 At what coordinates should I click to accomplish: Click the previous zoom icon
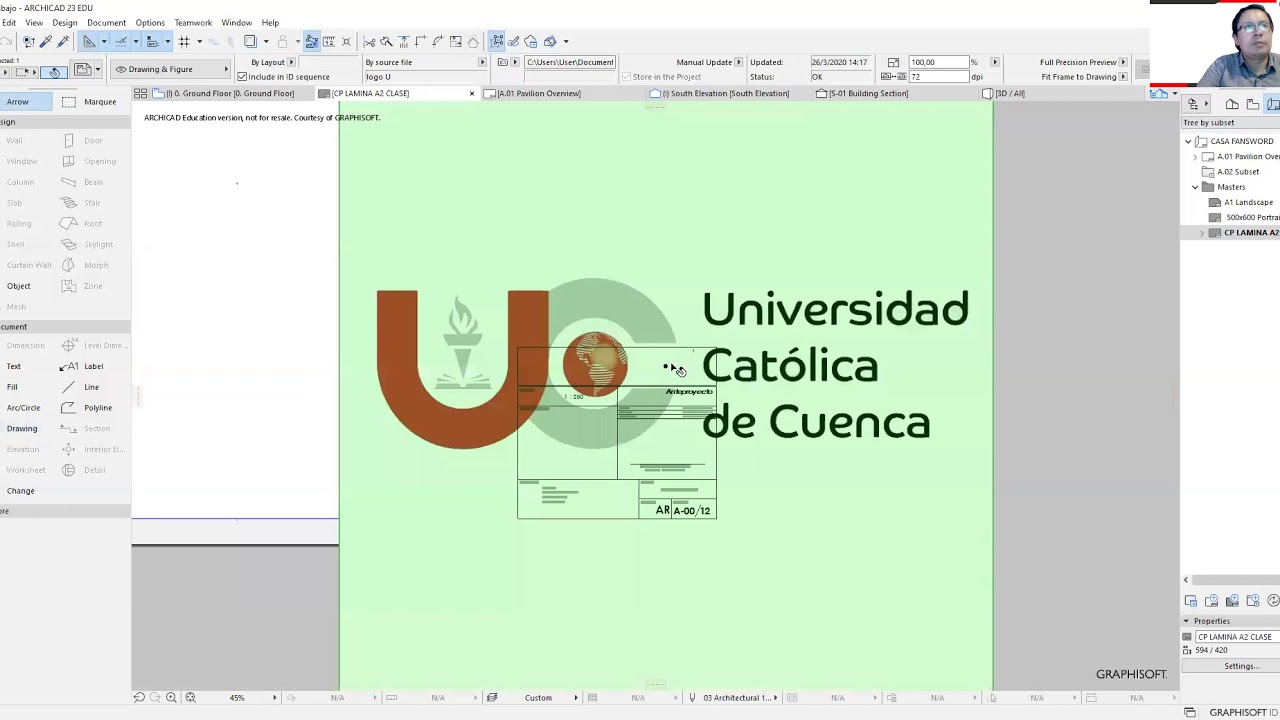[139, 697]
